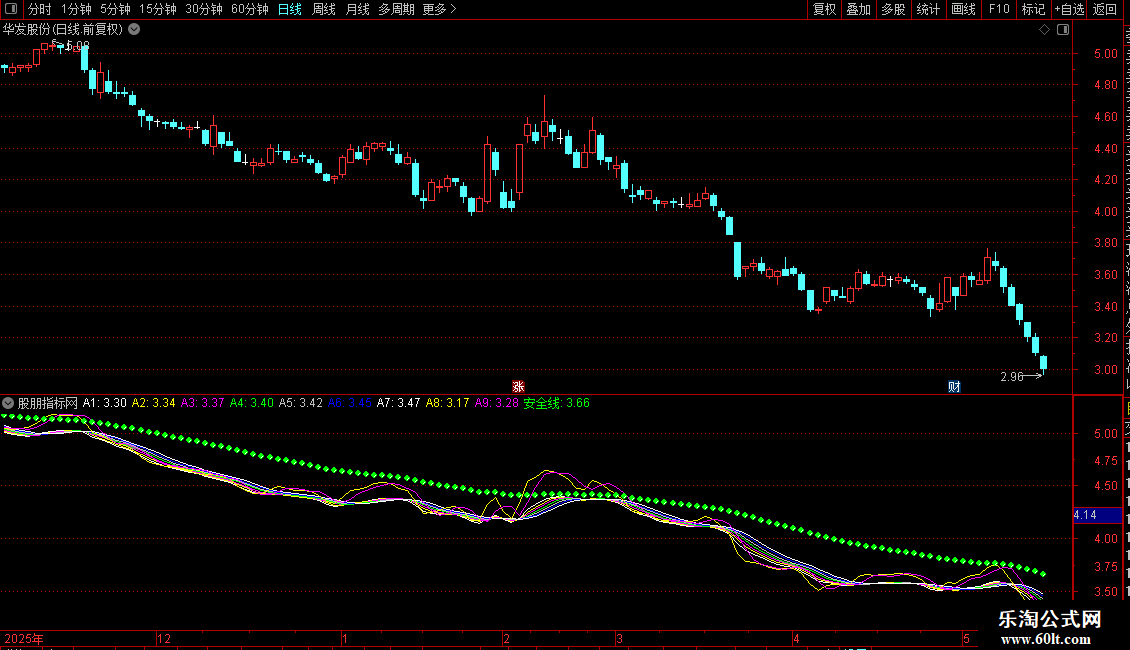Click month 5 on the time axis
Viewport: 1130px width, 650px height.
click(x=966, y=638)
